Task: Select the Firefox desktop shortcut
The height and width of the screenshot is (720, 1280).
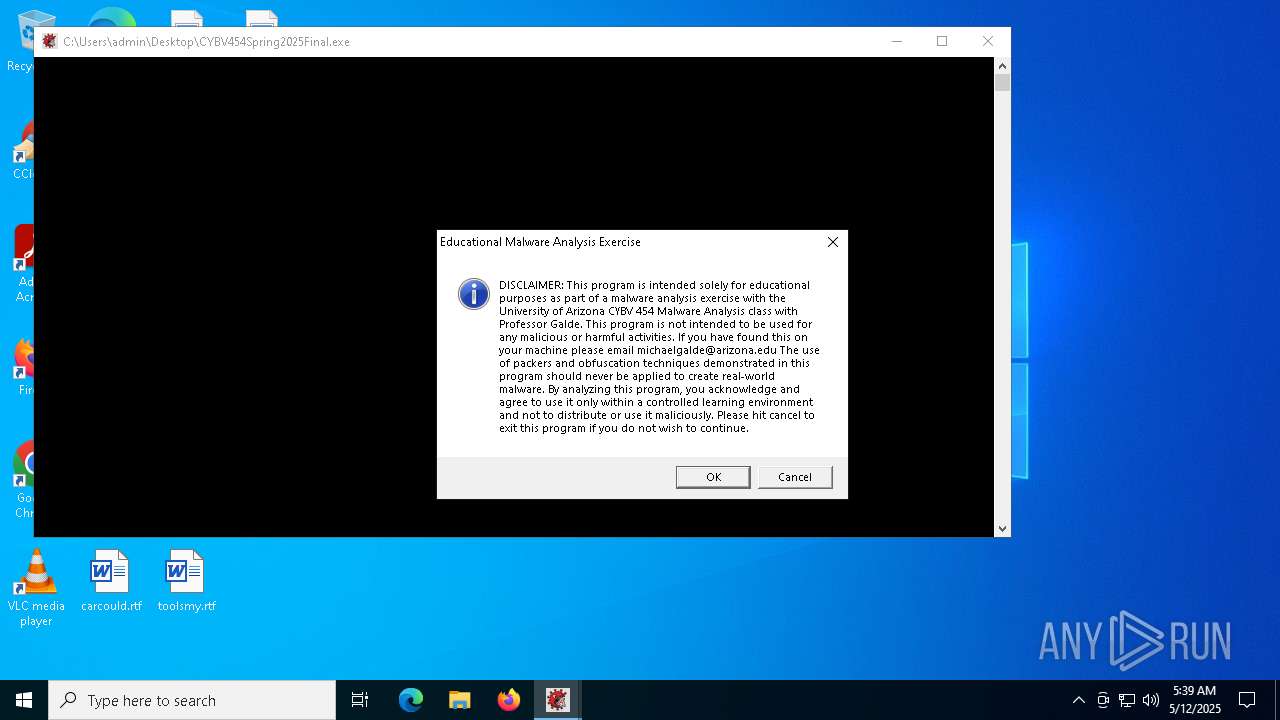Action: click(23, 365)
